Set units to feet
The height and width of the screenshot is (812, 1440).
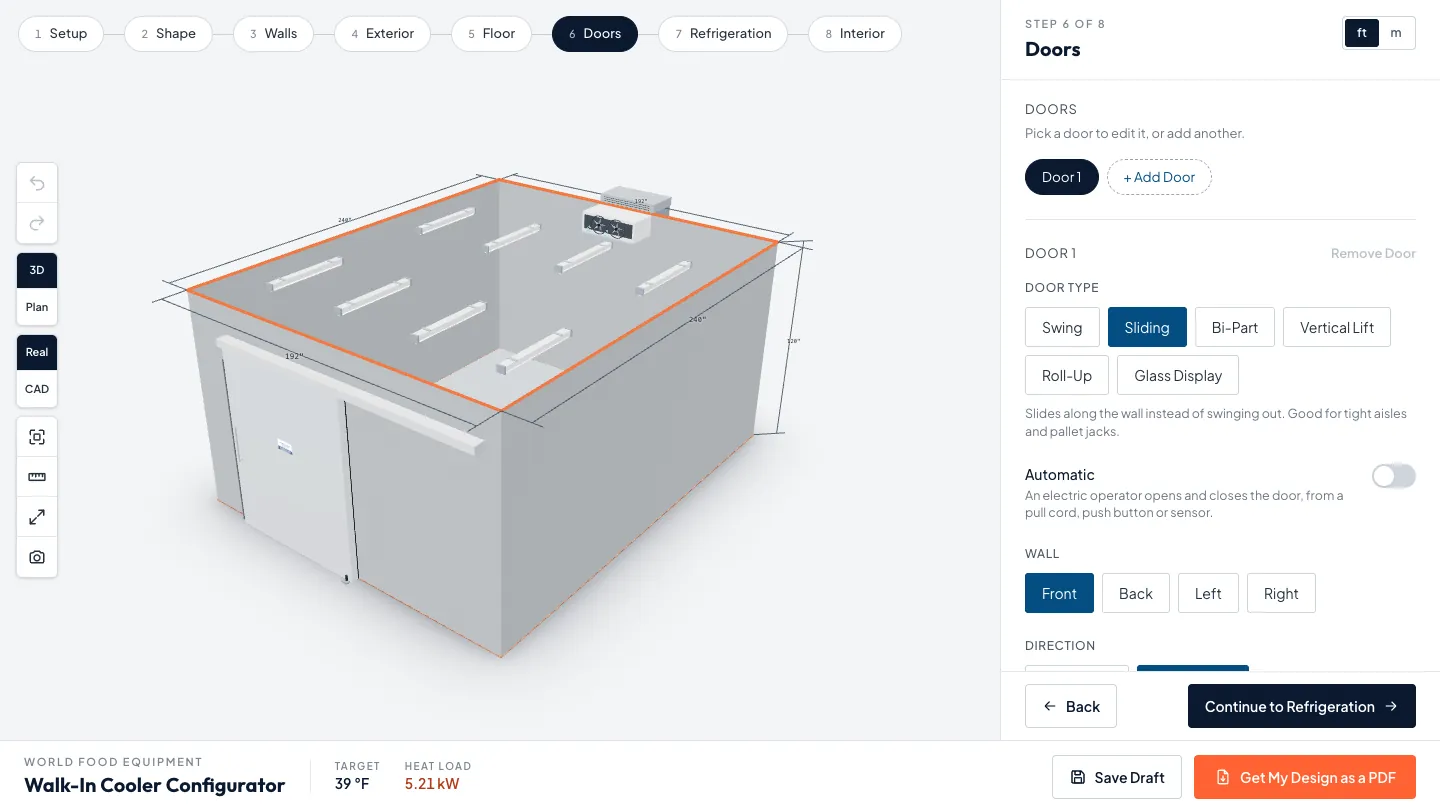1362,33
